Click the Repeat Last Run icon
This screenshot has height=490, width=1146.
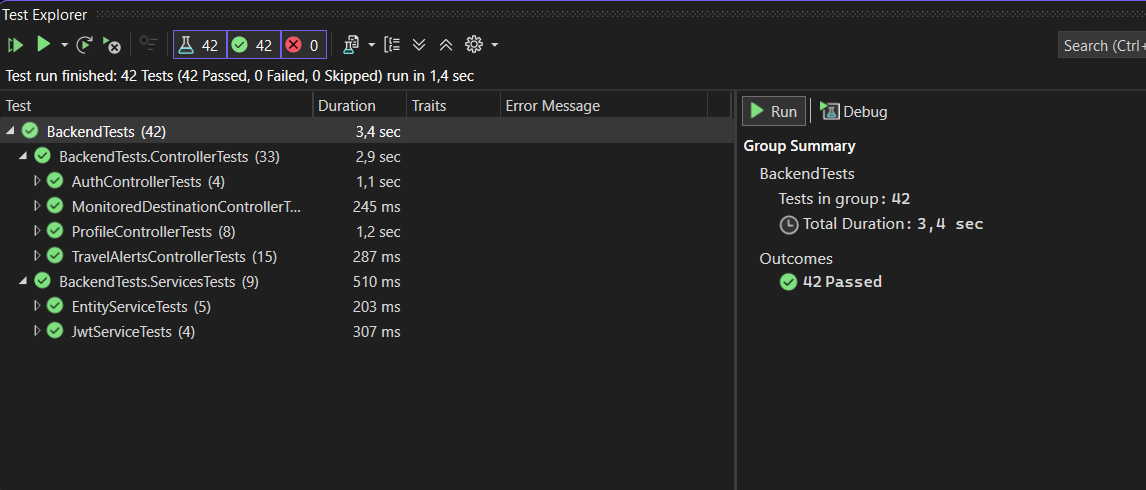tap(86, 45)
